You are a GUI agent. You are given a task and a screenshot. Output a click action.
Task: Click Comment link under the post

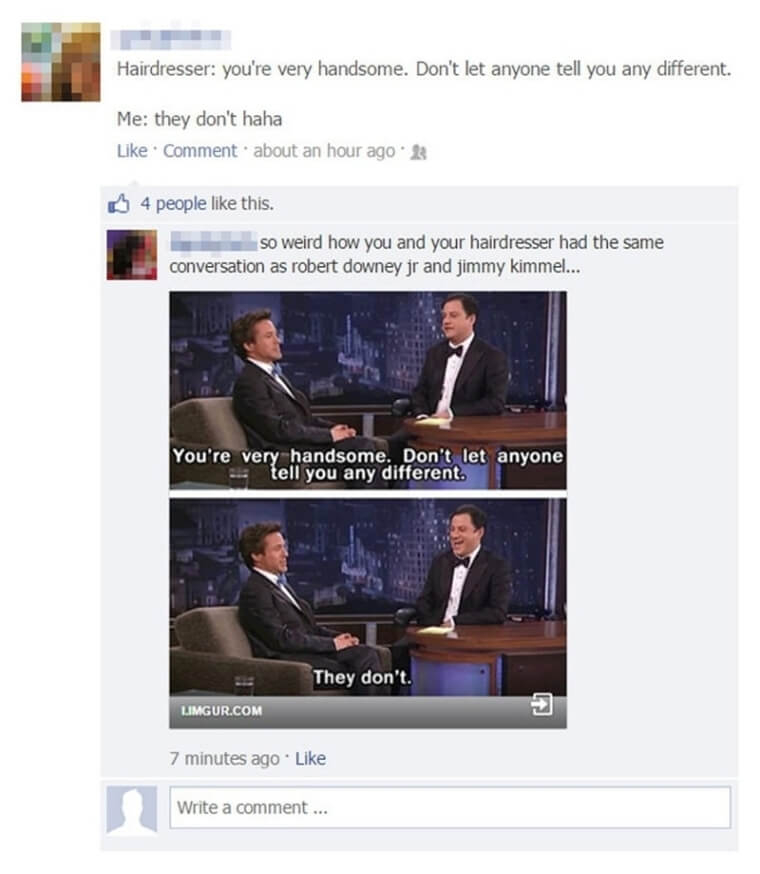[x=200, y=150]
